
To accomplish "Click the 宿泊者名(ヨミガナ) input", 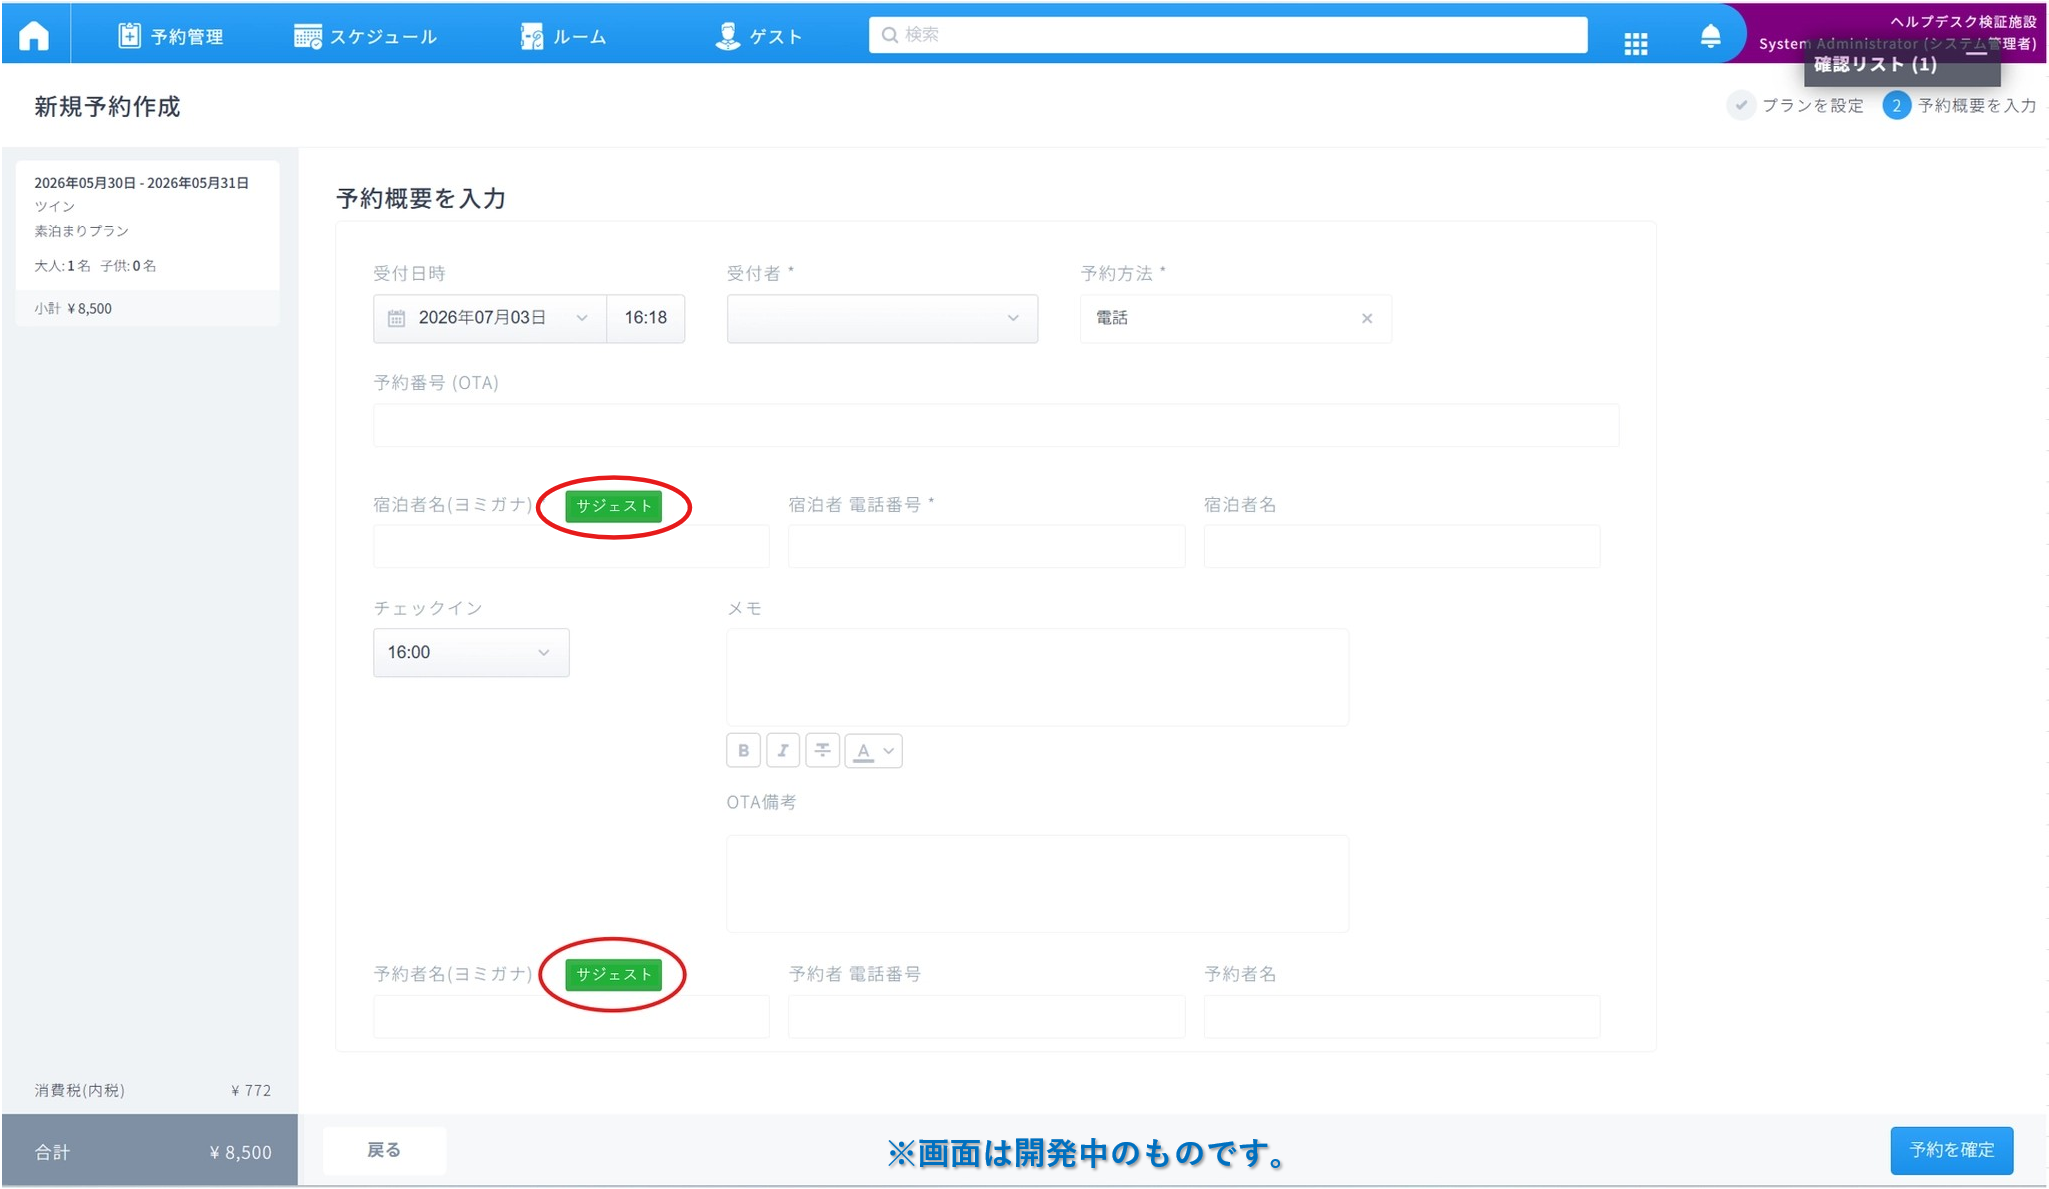I will [571, 546].
